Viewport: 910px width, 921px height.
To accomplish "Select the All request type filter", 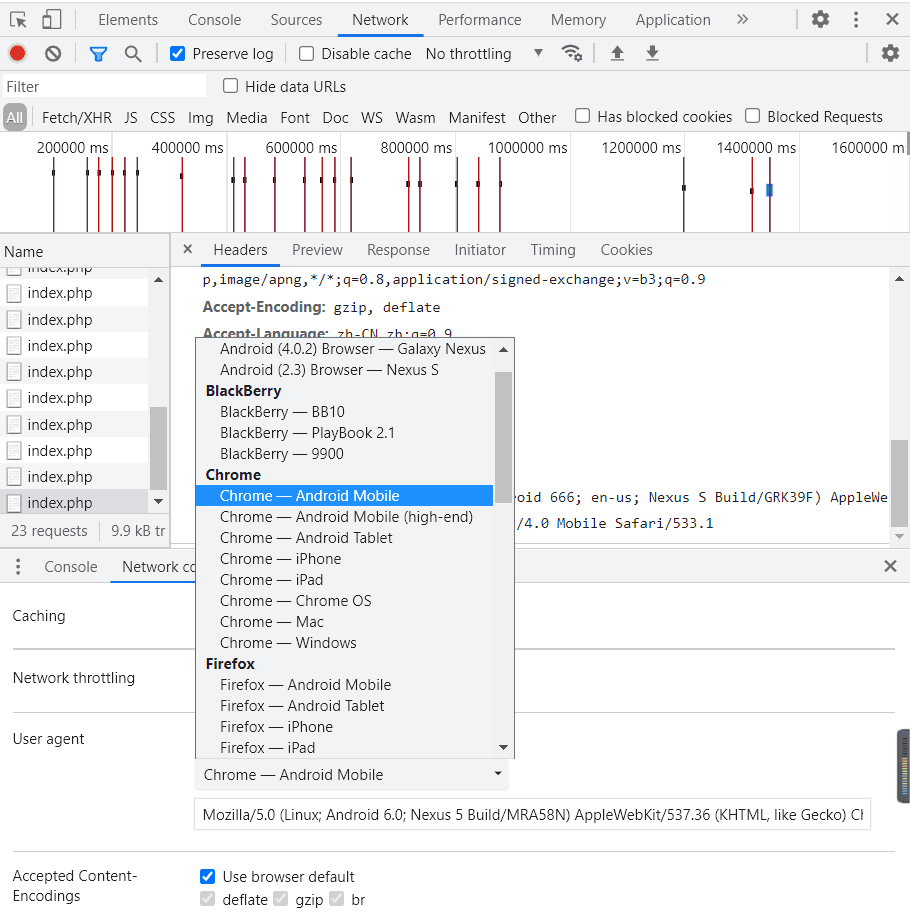I will pyautogui.click(x=15, y=117).
